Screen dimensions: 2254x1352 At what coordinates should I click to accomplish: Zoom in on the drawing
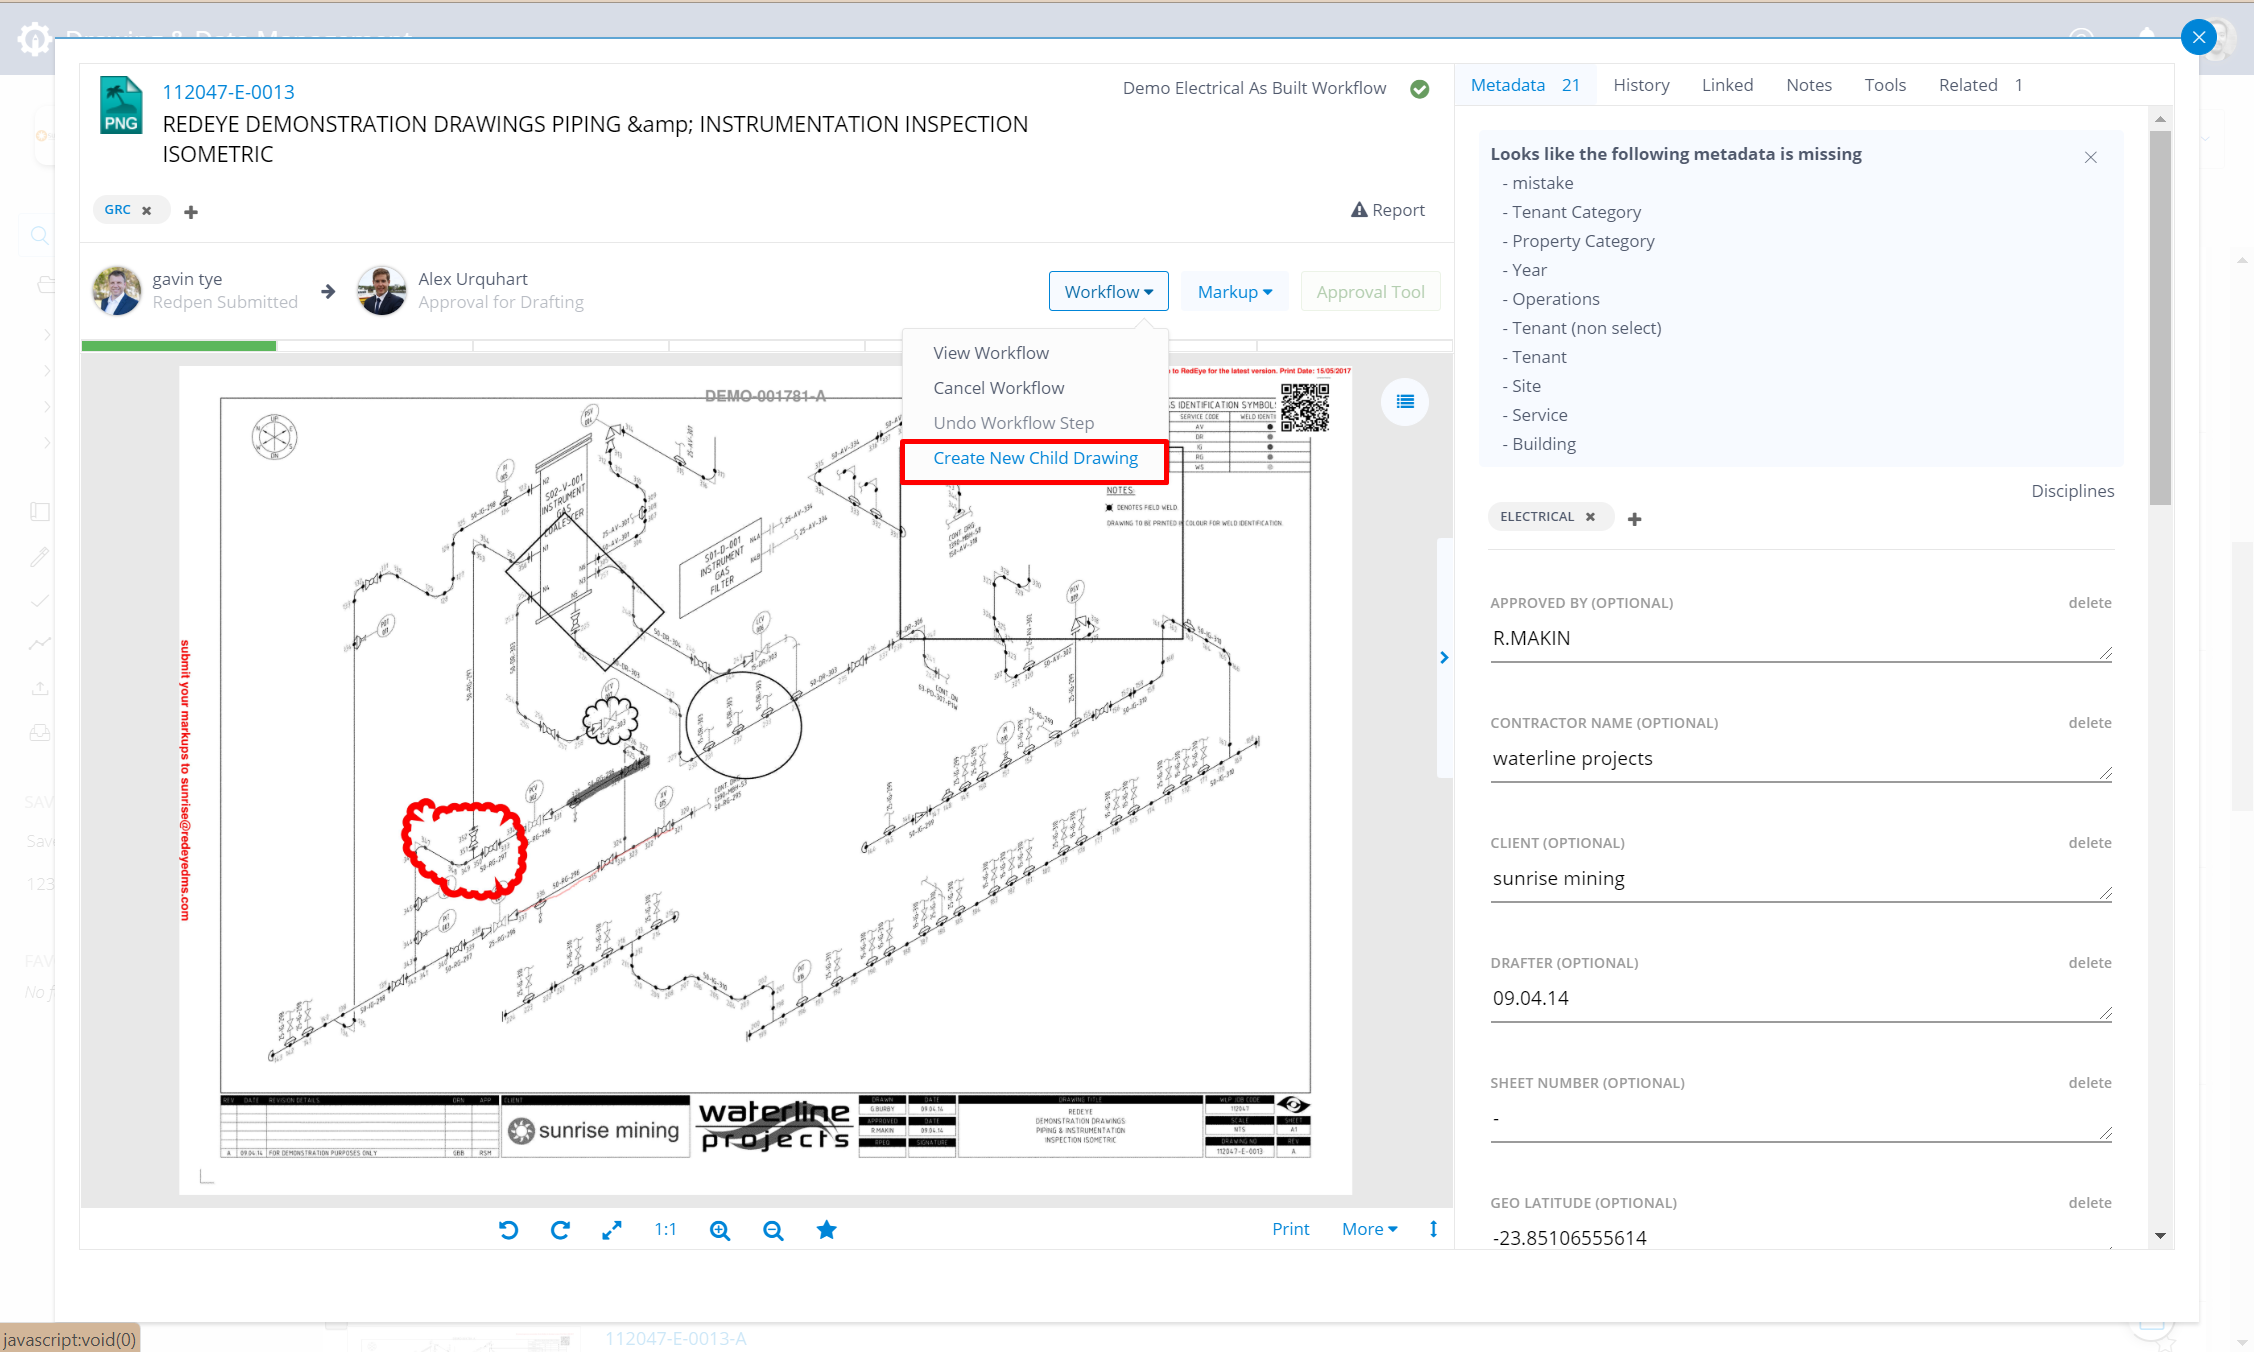pyautogui.click(x=720, y=1230)
